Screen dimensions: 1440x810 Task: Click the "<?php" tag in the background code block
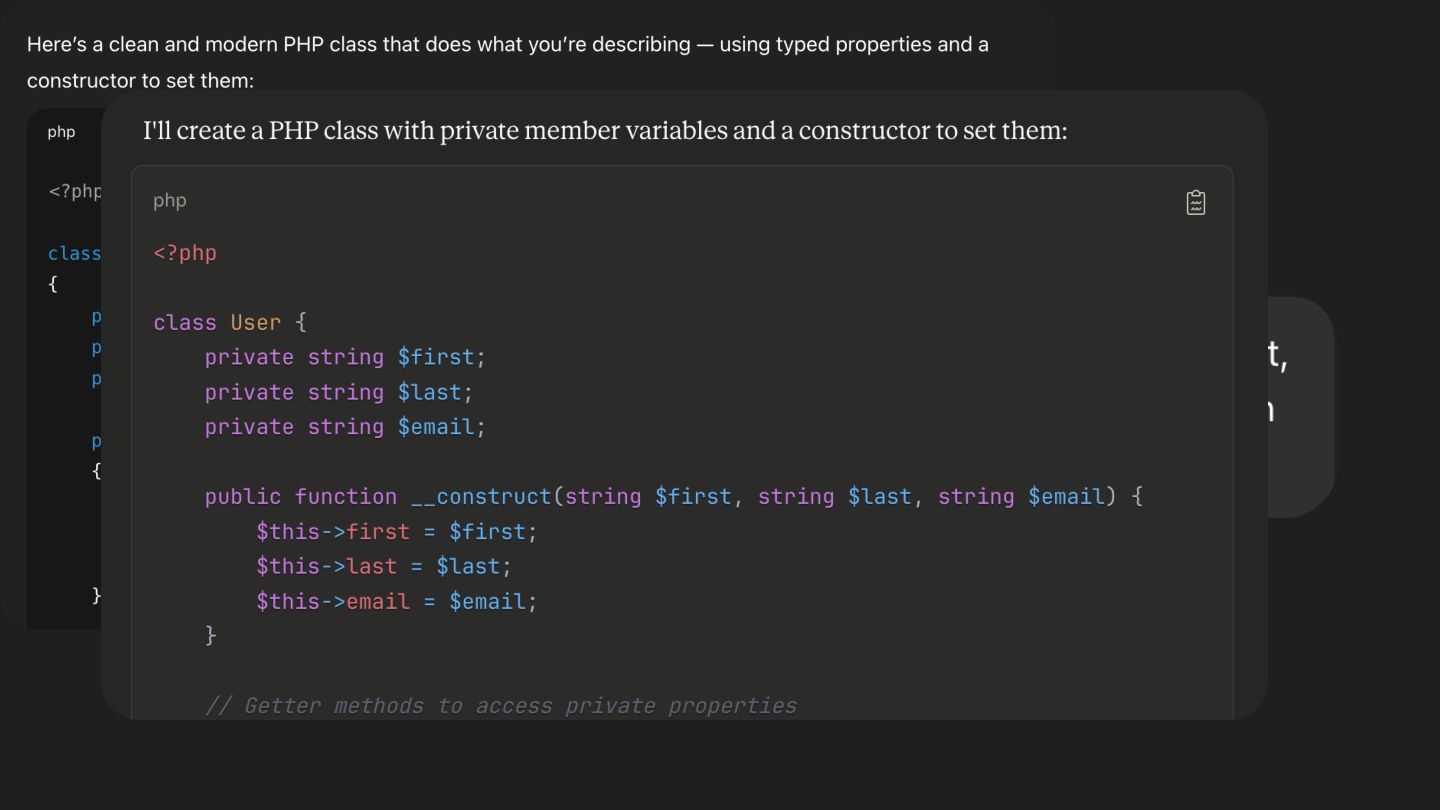click(74, 191)
